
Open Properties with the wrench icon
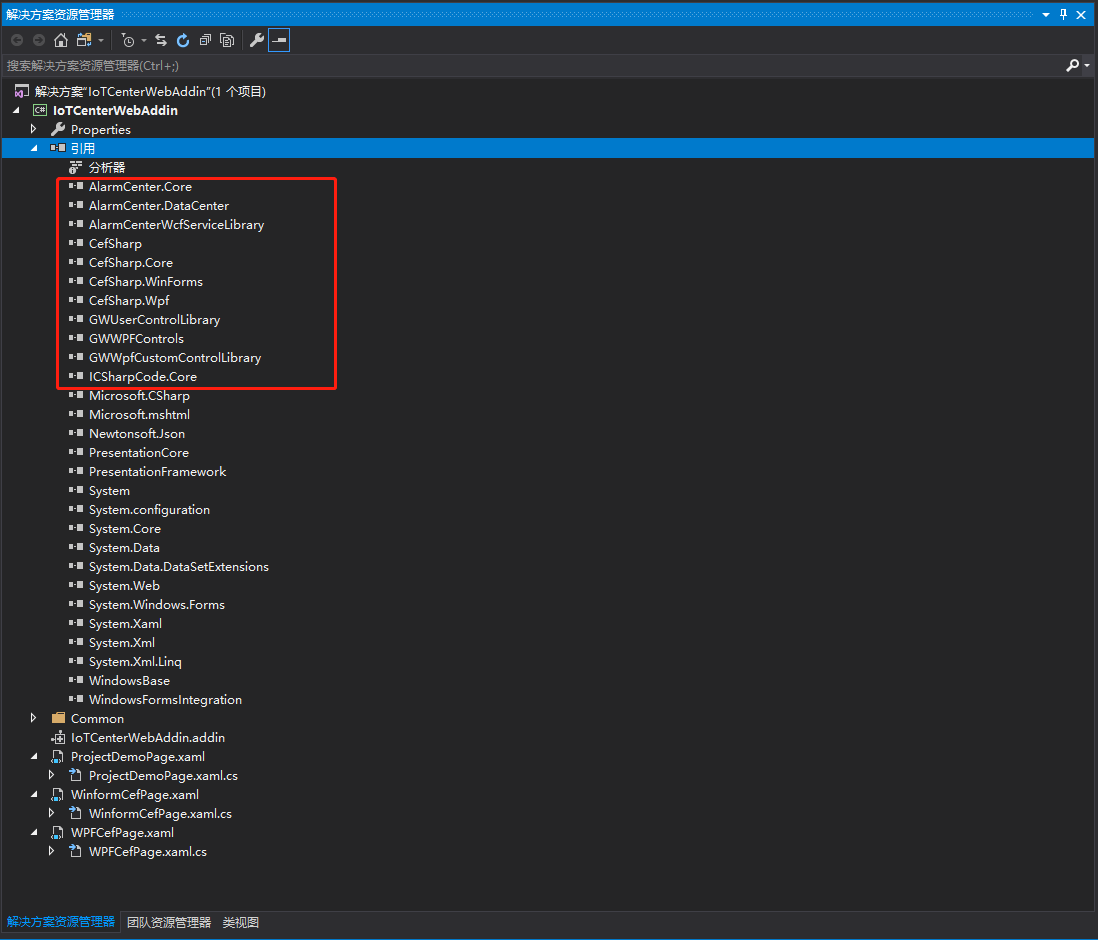[x=257, y=40]
